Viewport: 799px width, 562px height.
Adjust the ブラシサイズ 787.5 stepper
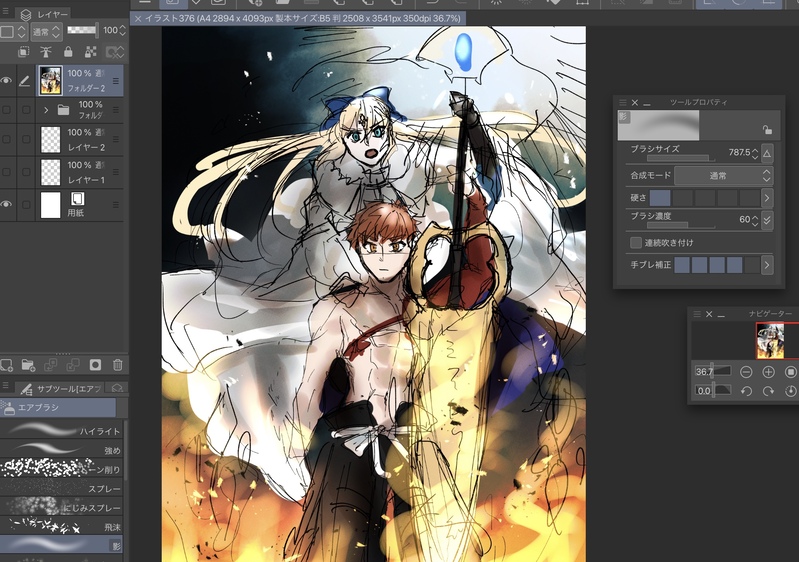click(x=755, y=153)
